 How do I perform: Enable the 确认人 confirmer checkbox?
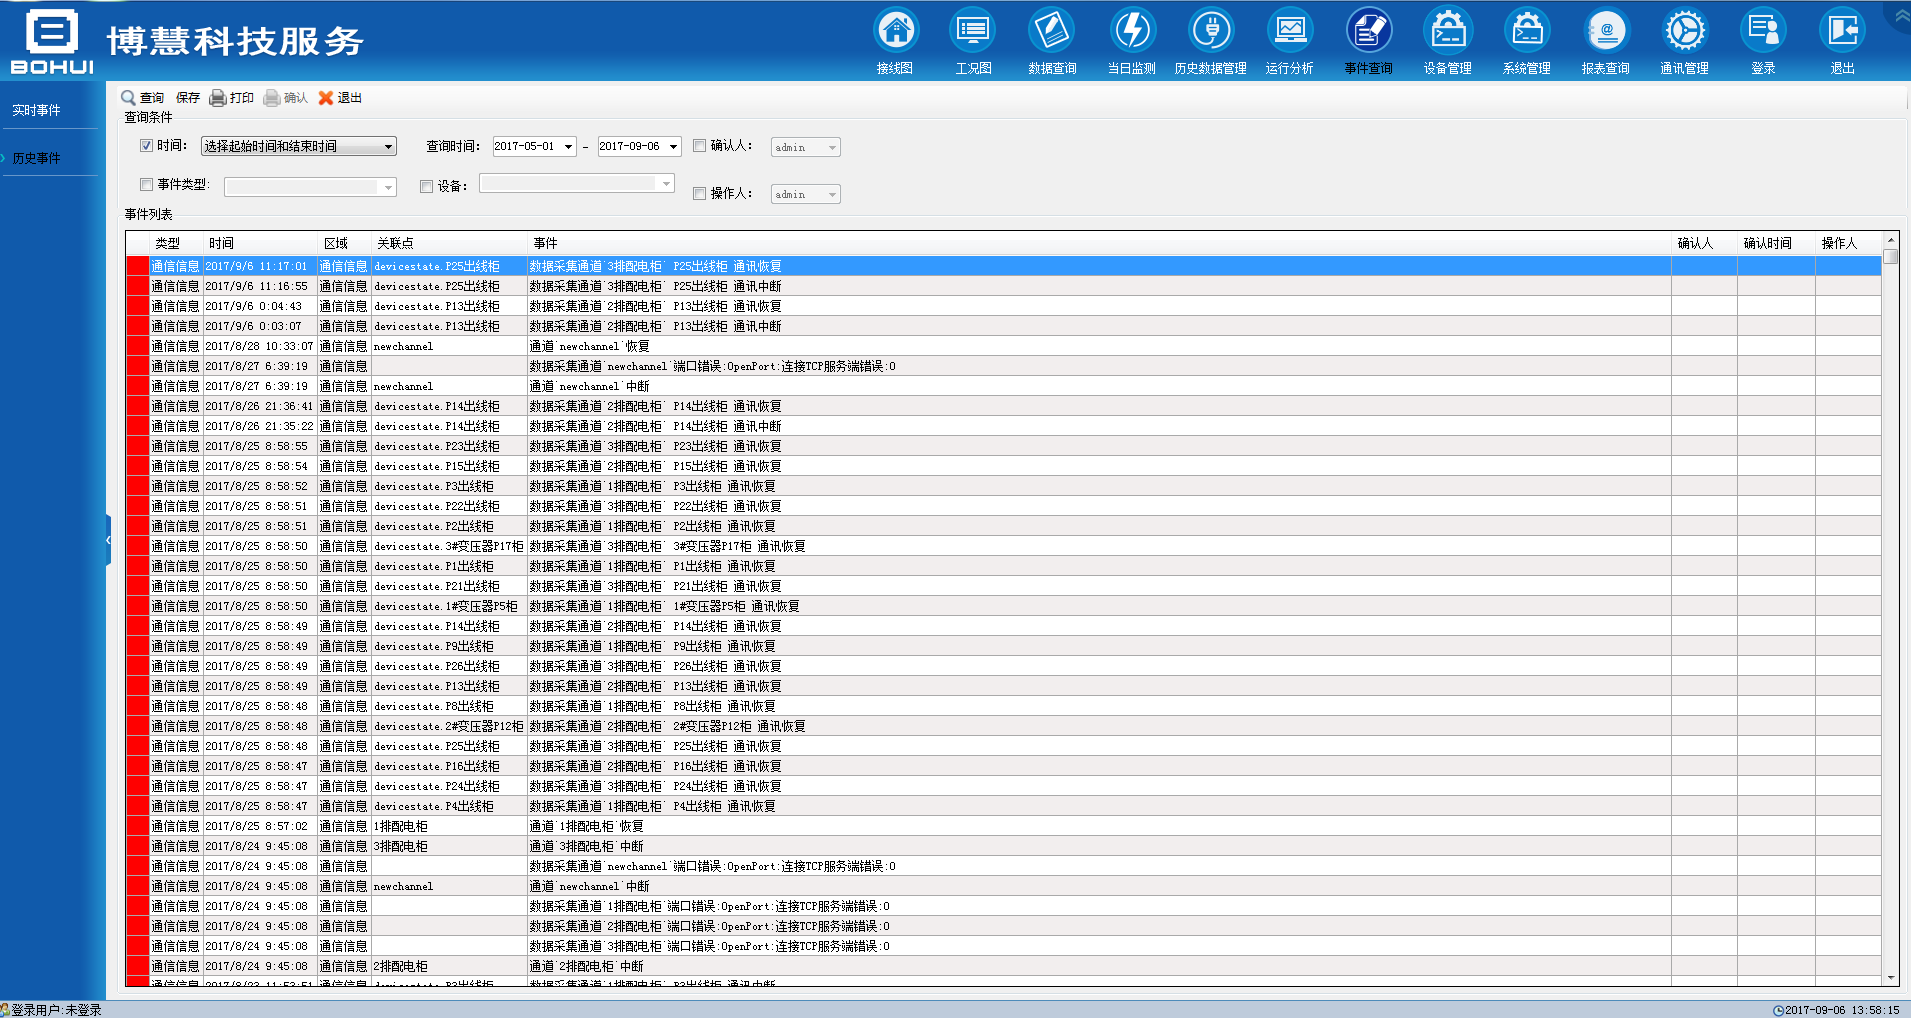700,146
